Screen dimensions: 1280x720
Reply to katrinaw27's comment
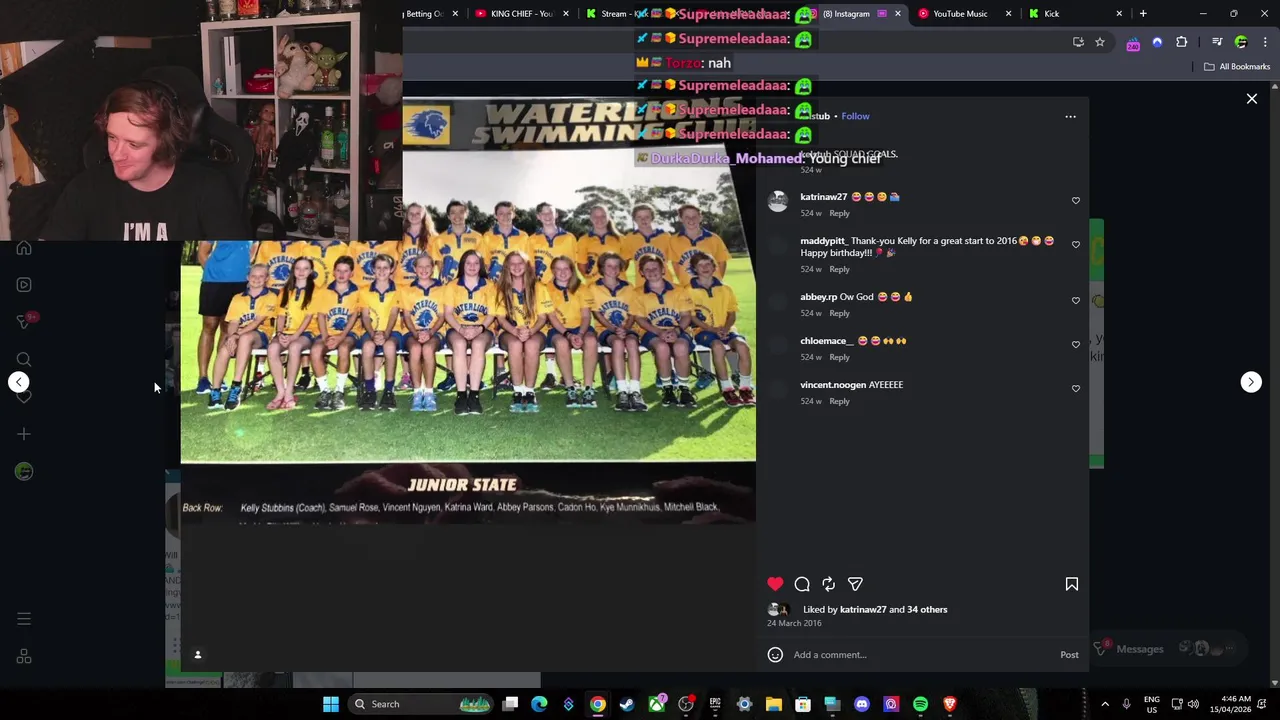[x=839, y=213]
